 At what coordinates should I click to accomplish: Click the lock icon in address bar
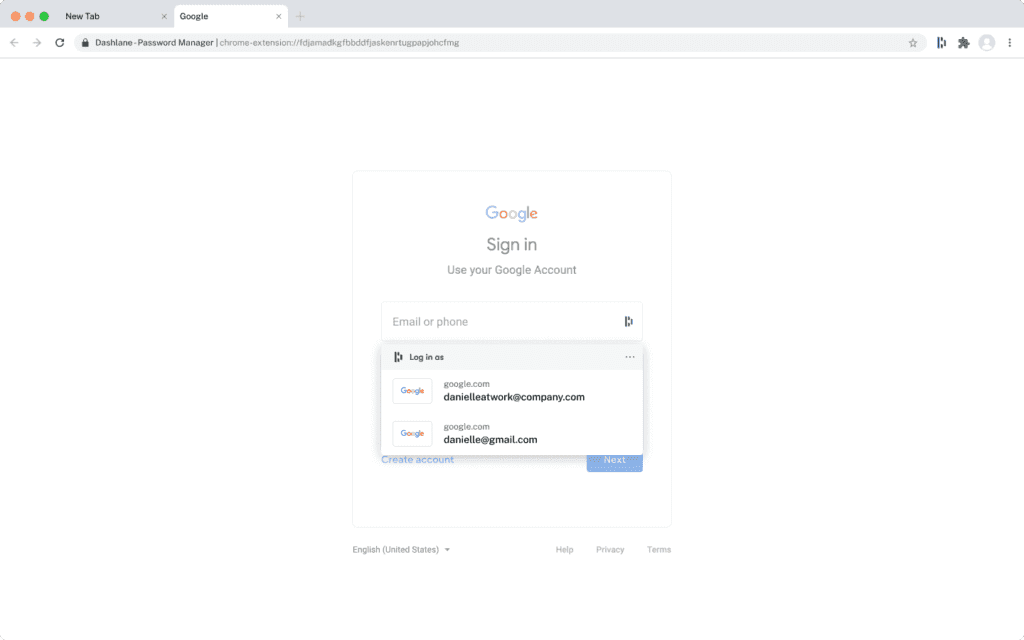(85, 42)
